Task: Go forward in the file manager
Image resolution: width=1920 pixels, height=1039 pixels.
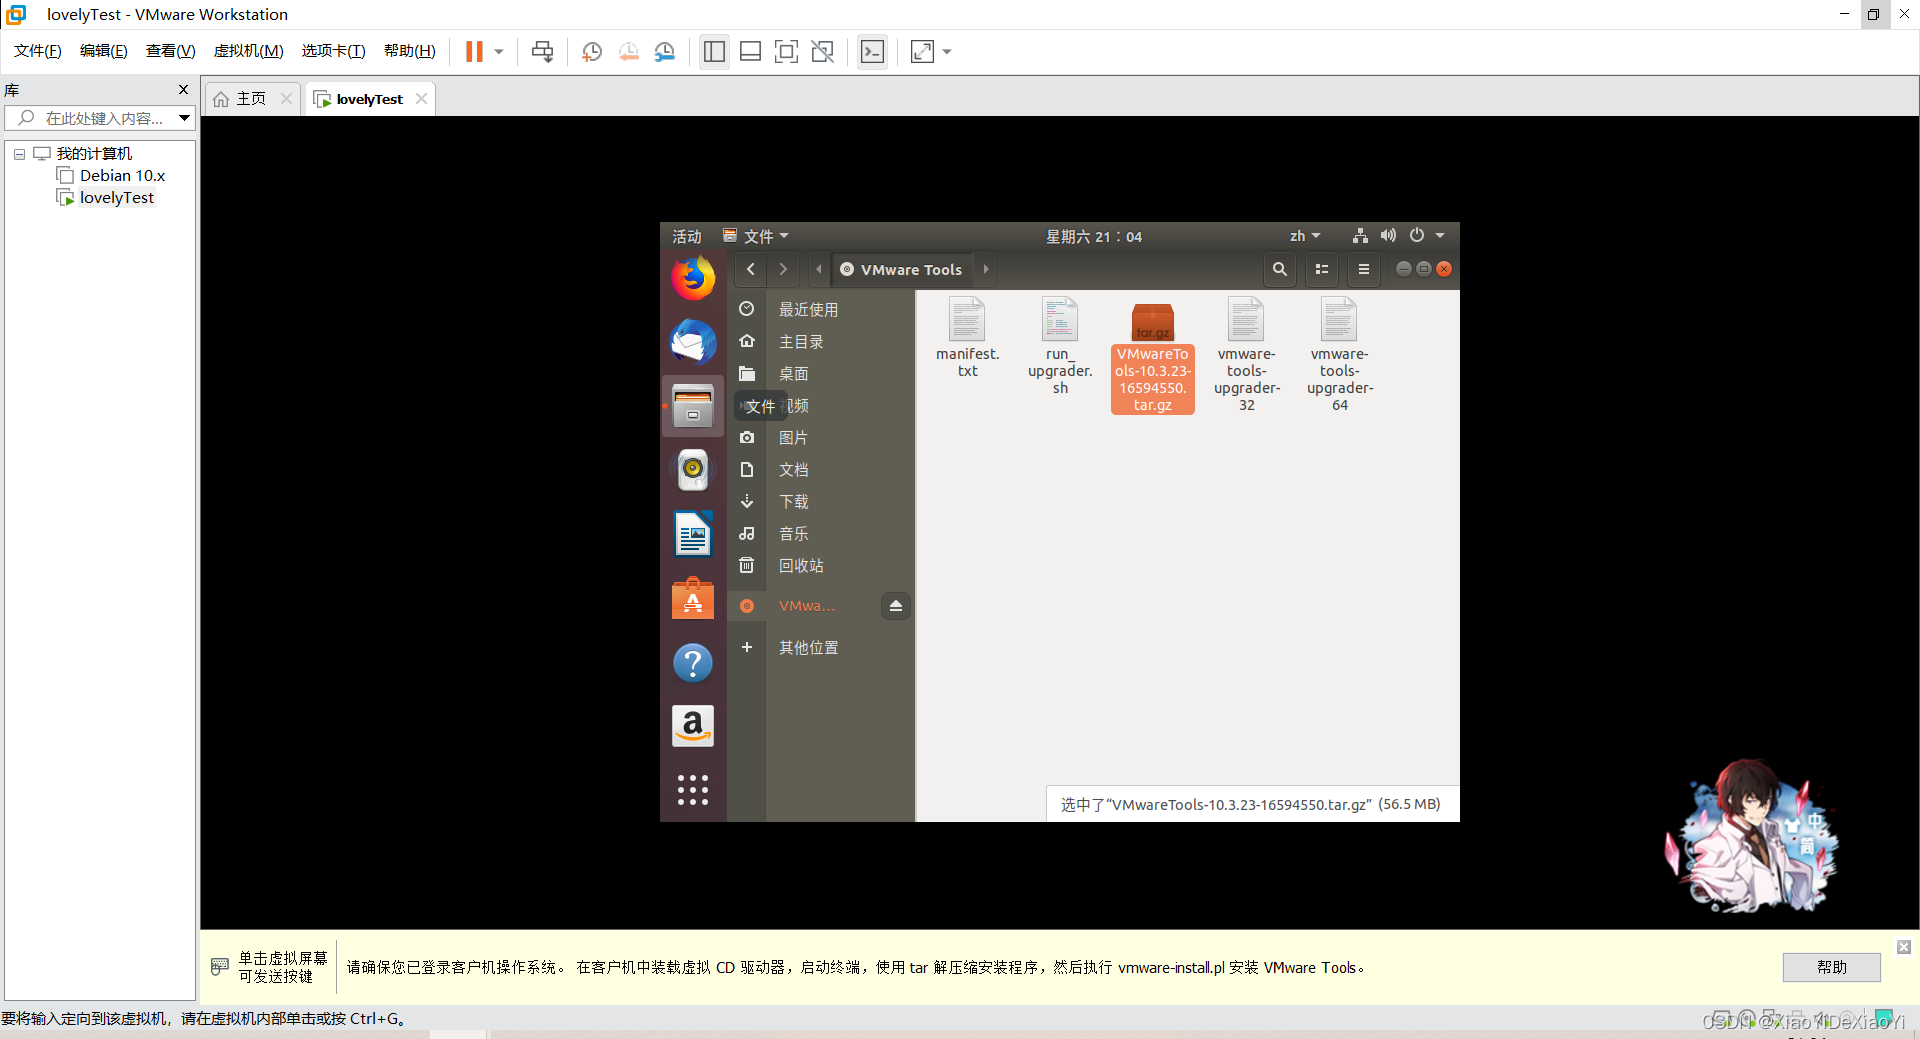Action: [x=783, y=269]
